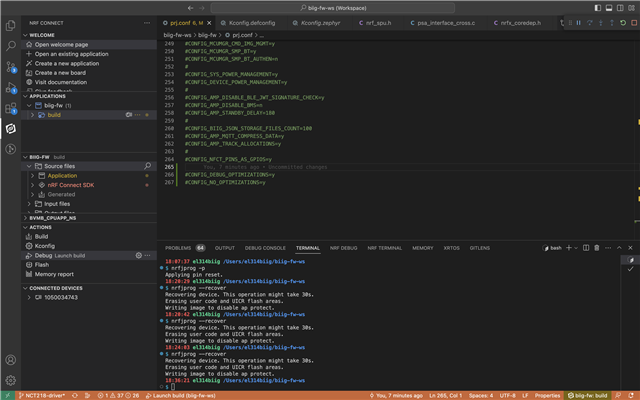Open the Search view in activity bar

pos(11,46)
